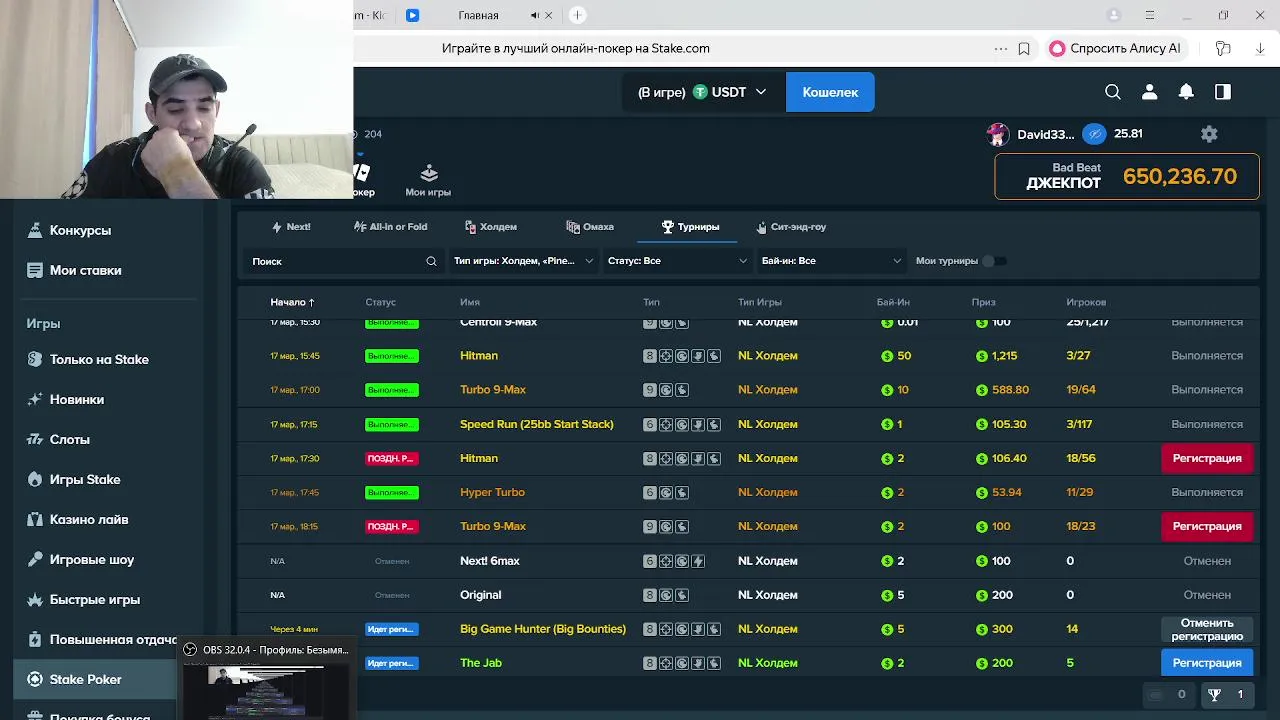This screenshot has height=720, width=1280.
Task: Switch to the All-in or Fold tab
Action: coord(390,227)
